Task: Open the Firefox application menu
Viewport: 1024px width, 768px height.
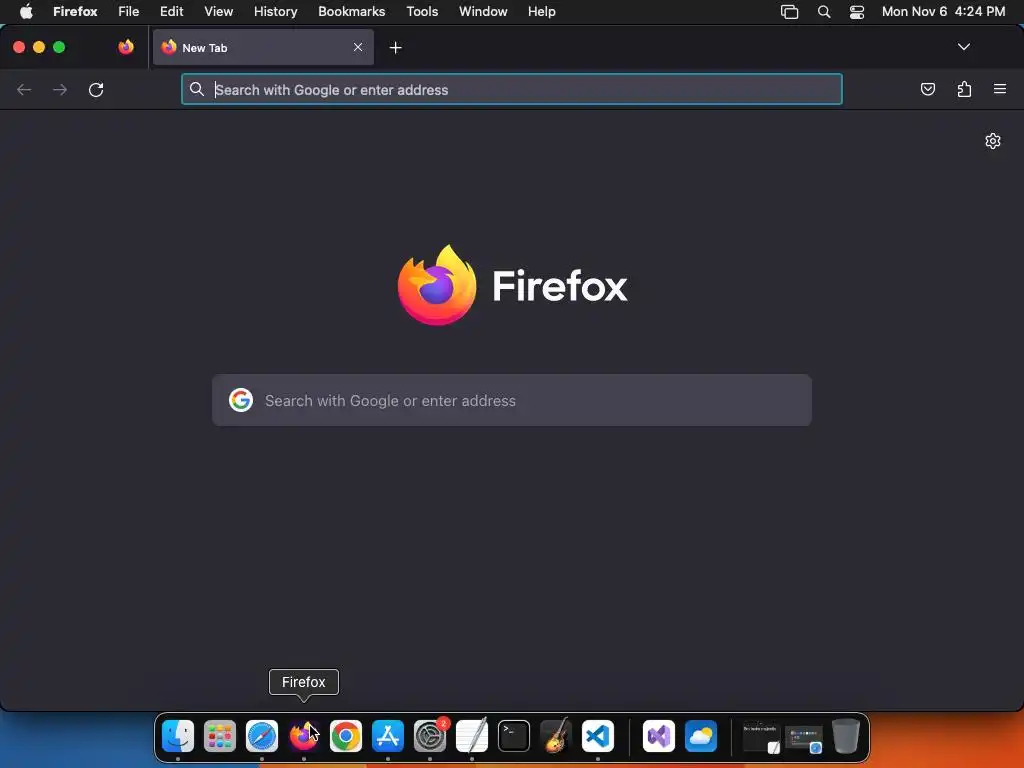Action: pos(75,11)
